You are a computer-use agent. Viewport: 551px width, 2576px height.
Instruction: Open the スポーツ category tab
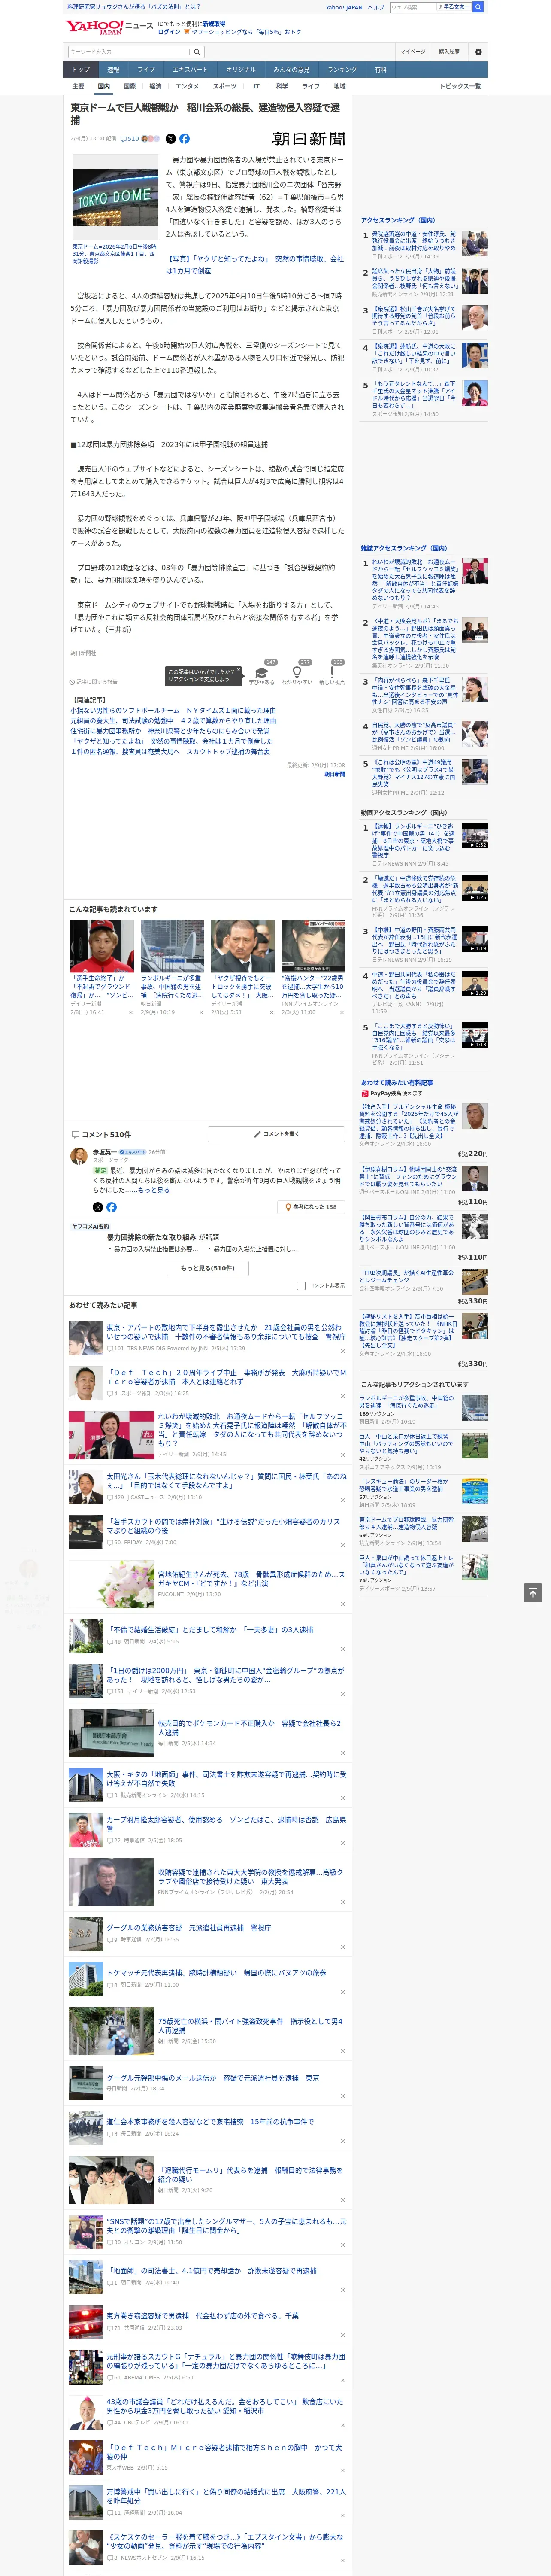225,86
